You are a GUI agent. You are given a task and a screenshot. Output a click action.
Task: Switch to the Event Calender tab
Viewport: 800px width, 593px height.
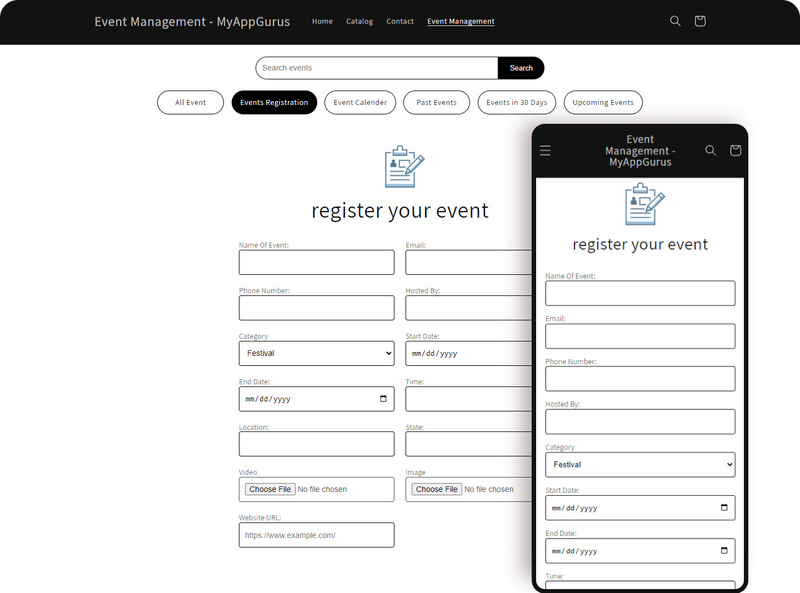pos(360,102)
